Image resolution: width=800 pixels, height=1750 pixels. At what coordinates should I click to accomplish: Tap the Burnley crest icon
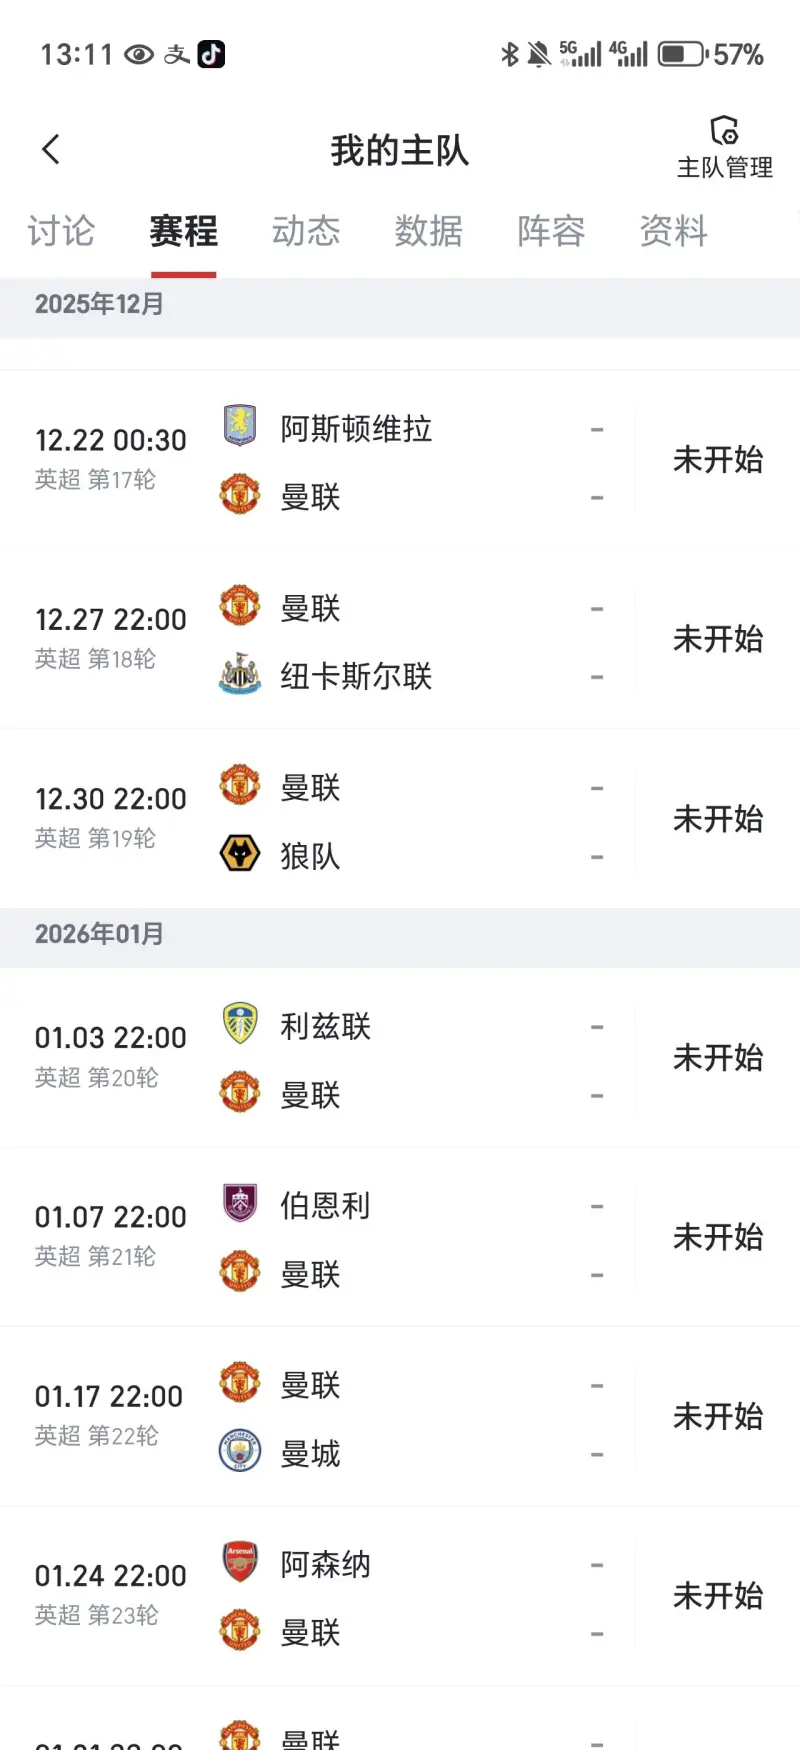(240, 1204)
